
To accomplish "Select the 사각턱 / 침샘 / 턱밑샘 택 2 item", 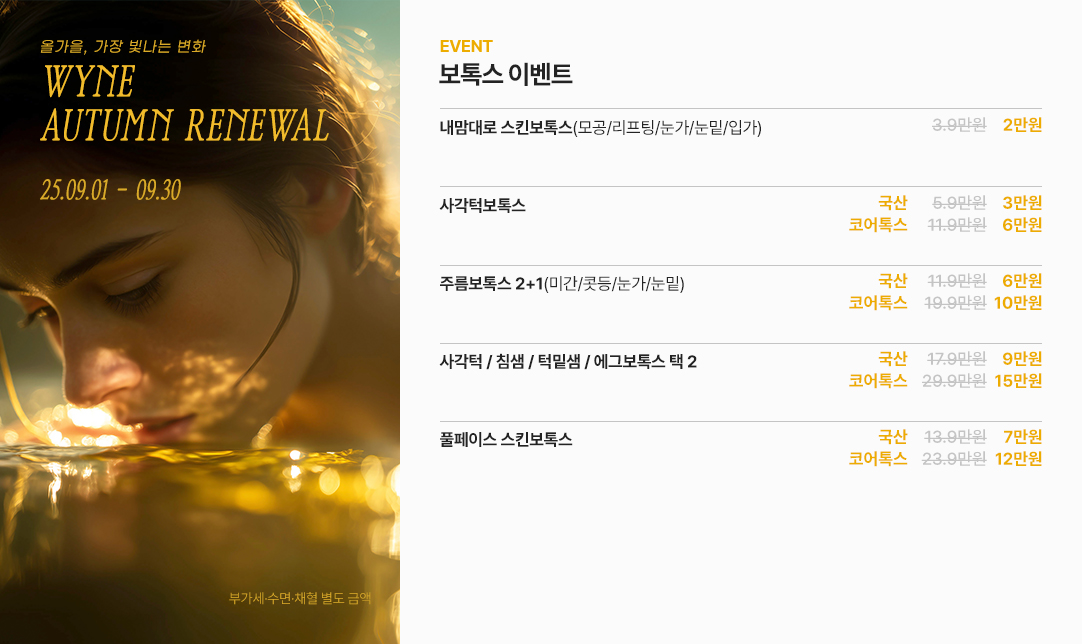I will [x=568, y=362].
